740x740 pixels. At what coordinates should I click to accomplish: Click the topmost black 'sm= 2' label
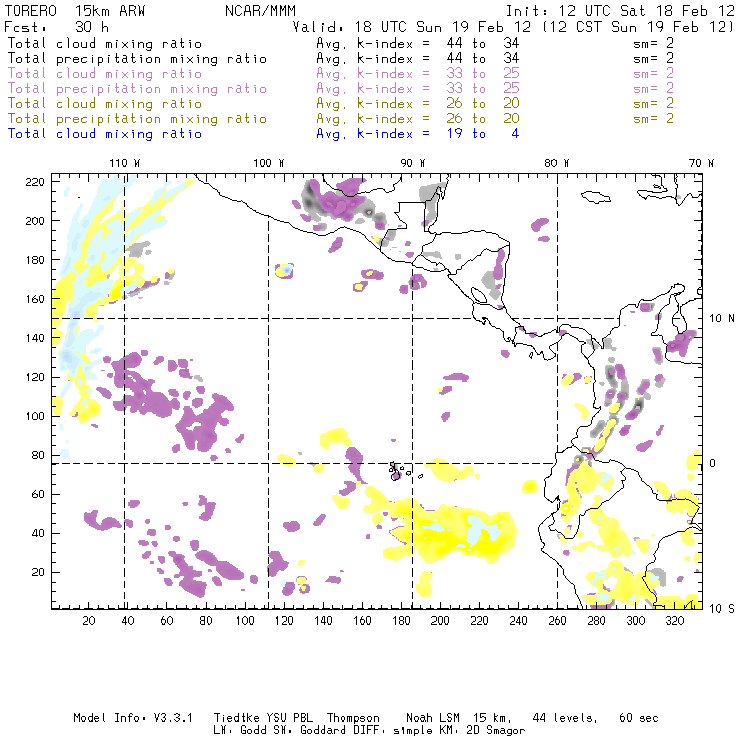(653, 43)
